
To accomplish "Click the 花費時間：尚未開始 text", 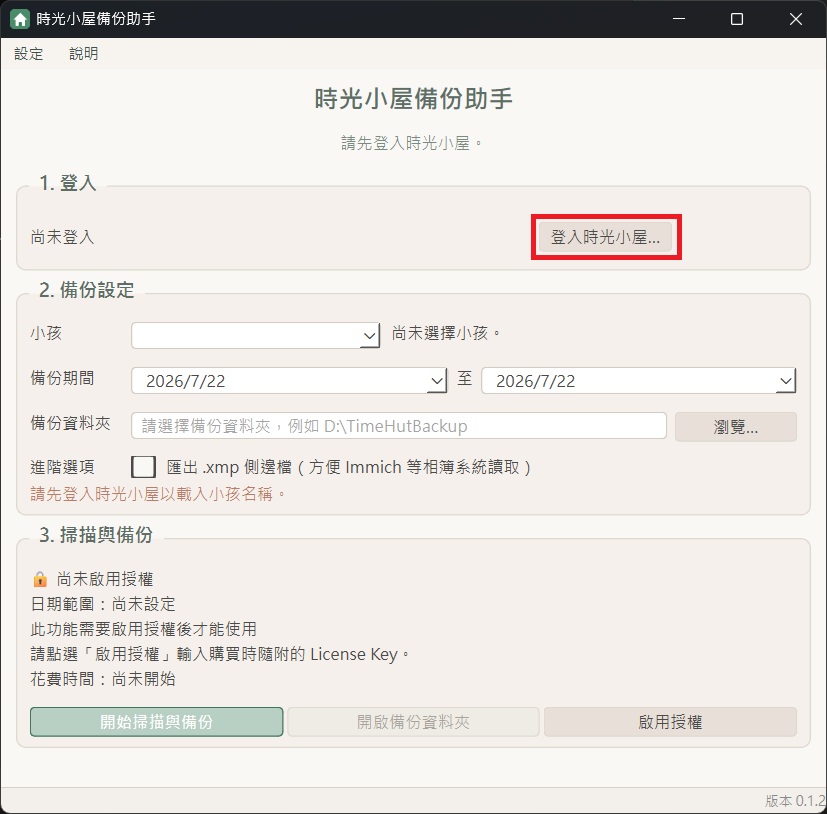I will click(x=103, y=678).
